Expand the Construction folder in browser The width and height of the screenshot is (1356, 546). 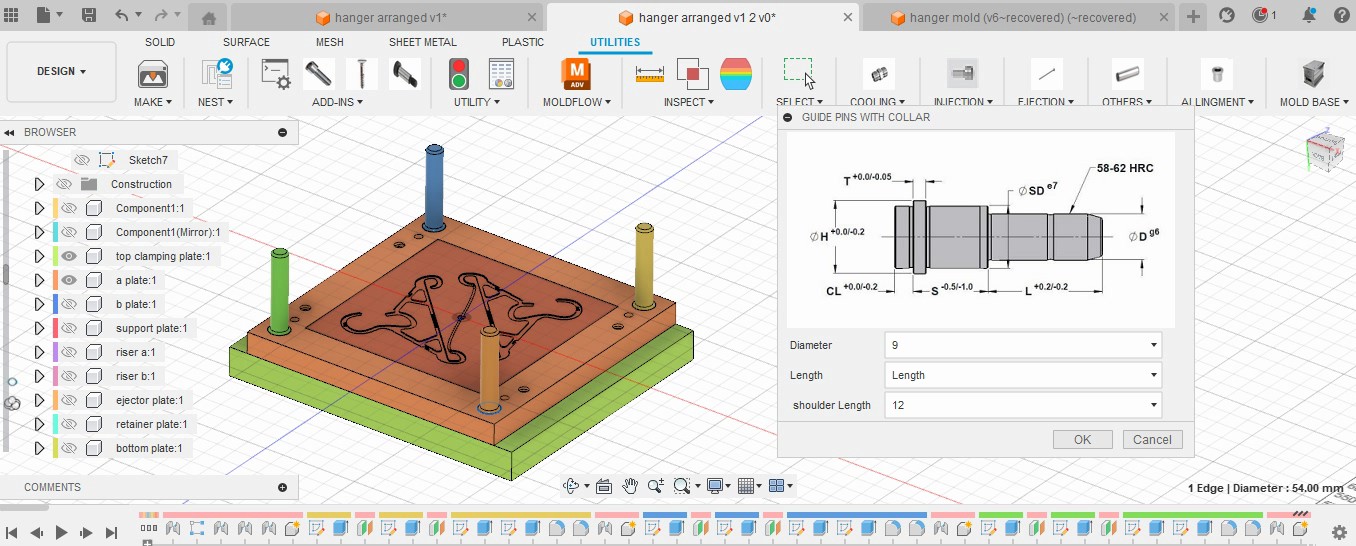coord(39,184)
